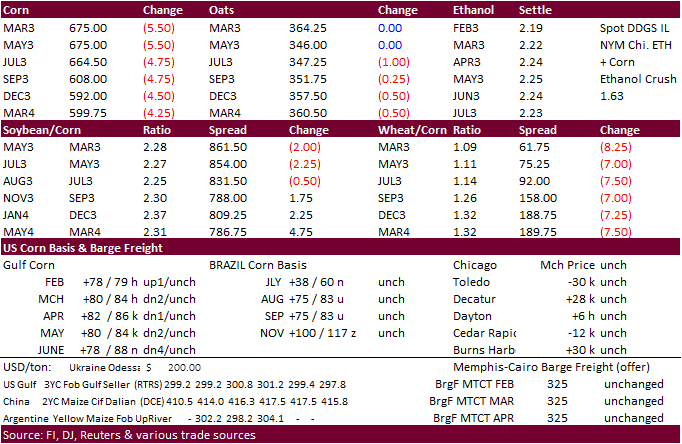Click the Corn header cell

pos(16,10)
